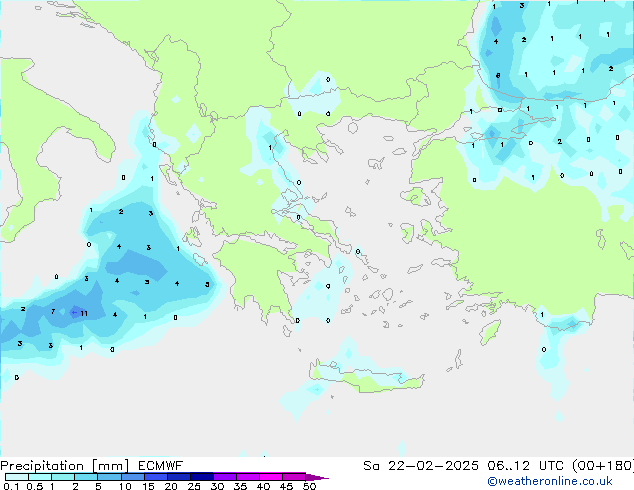Choose the 2–5 mm legend color box
The image size is (634, 490).
pyautogui.click(x=86, y=477)
